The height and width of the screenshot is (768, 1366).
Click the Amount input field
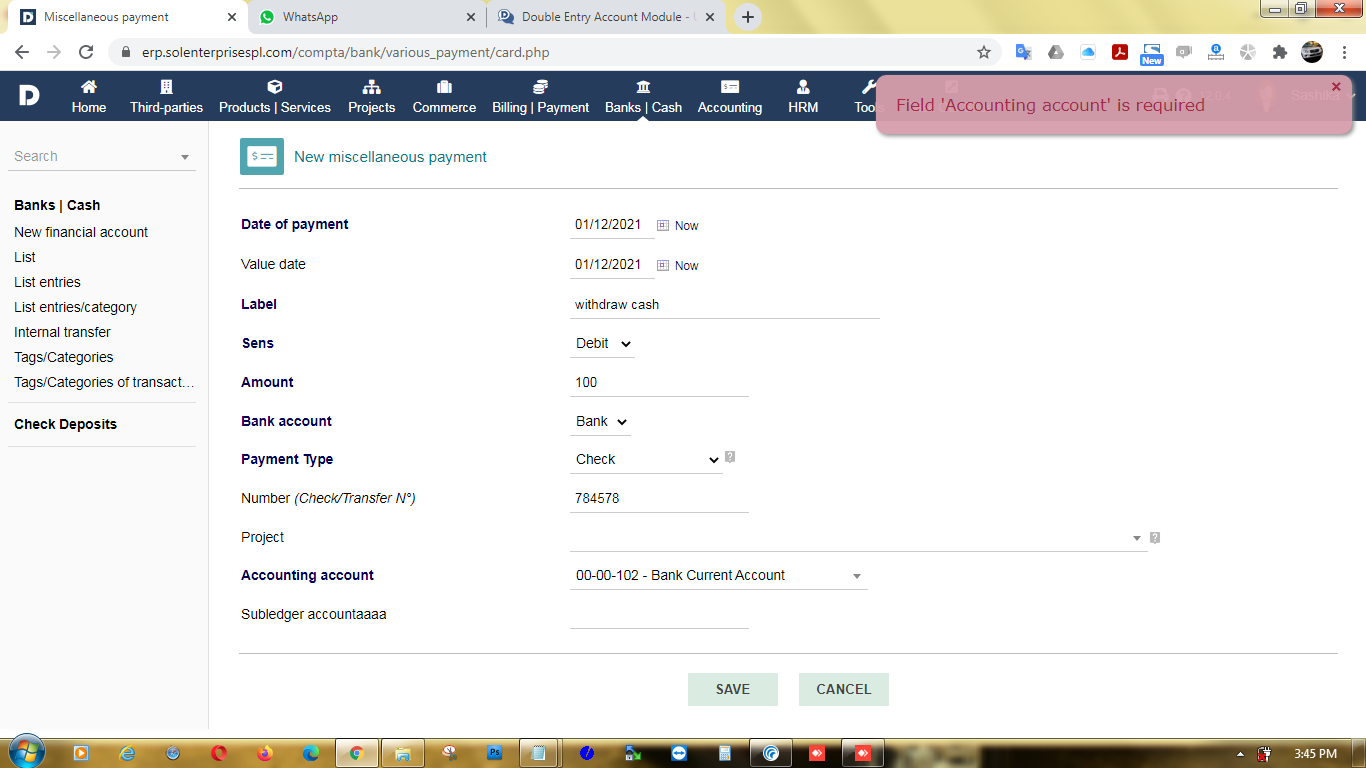659,382
